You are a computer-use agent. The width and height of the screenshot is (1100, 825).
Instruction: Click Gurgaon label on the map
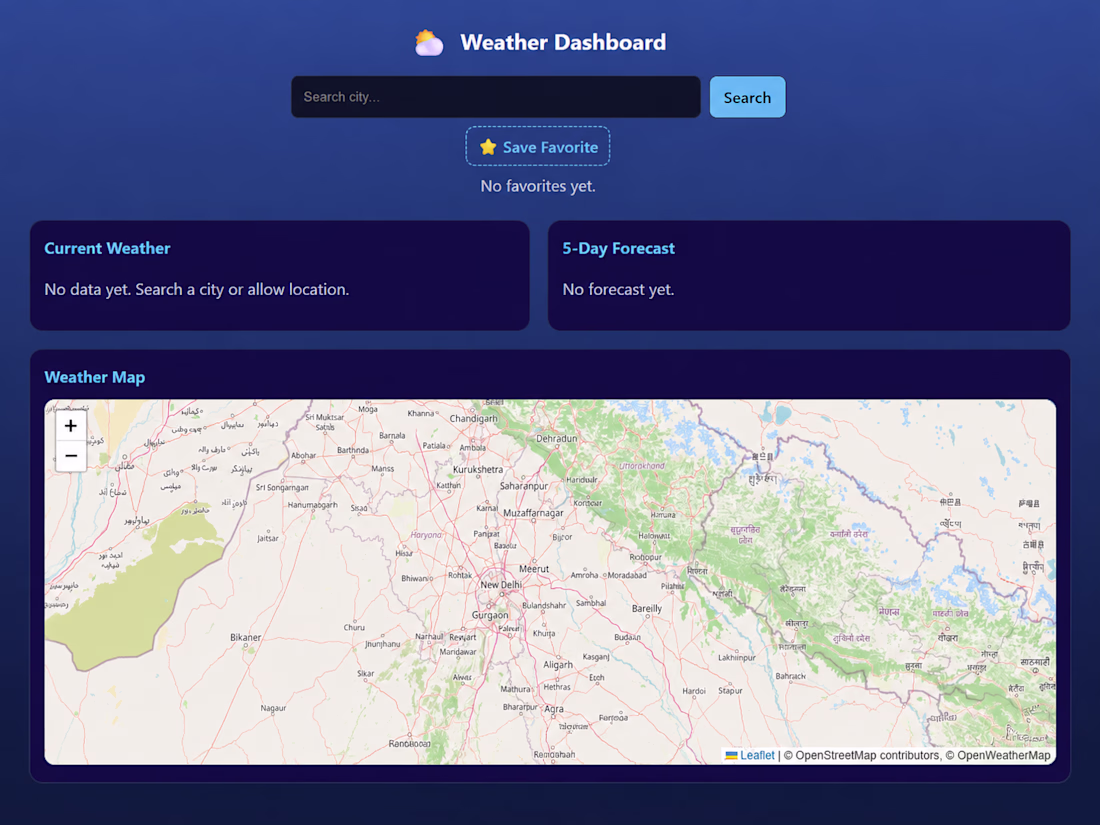pos(490,615)
